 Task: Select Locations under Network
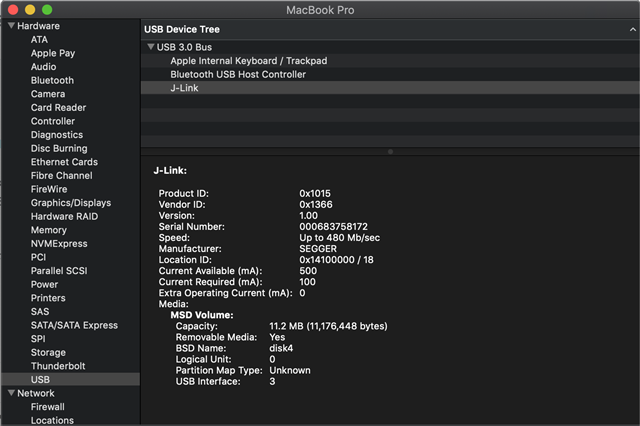coord(52,420)
